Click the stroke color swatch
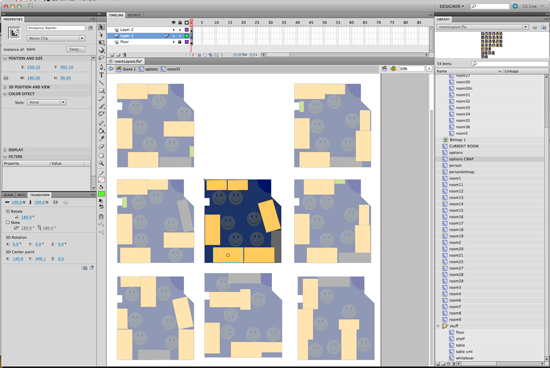 (x=101, y=180)
